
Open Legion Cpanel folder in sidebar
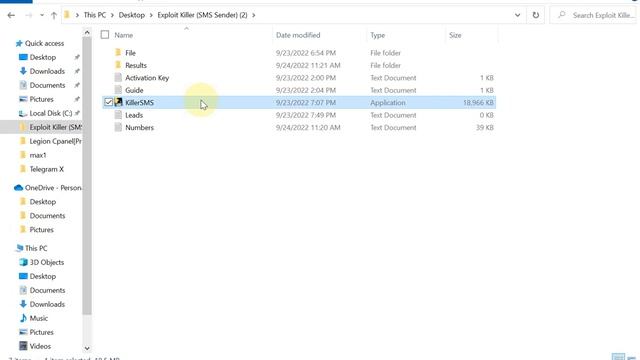(55, 141)
